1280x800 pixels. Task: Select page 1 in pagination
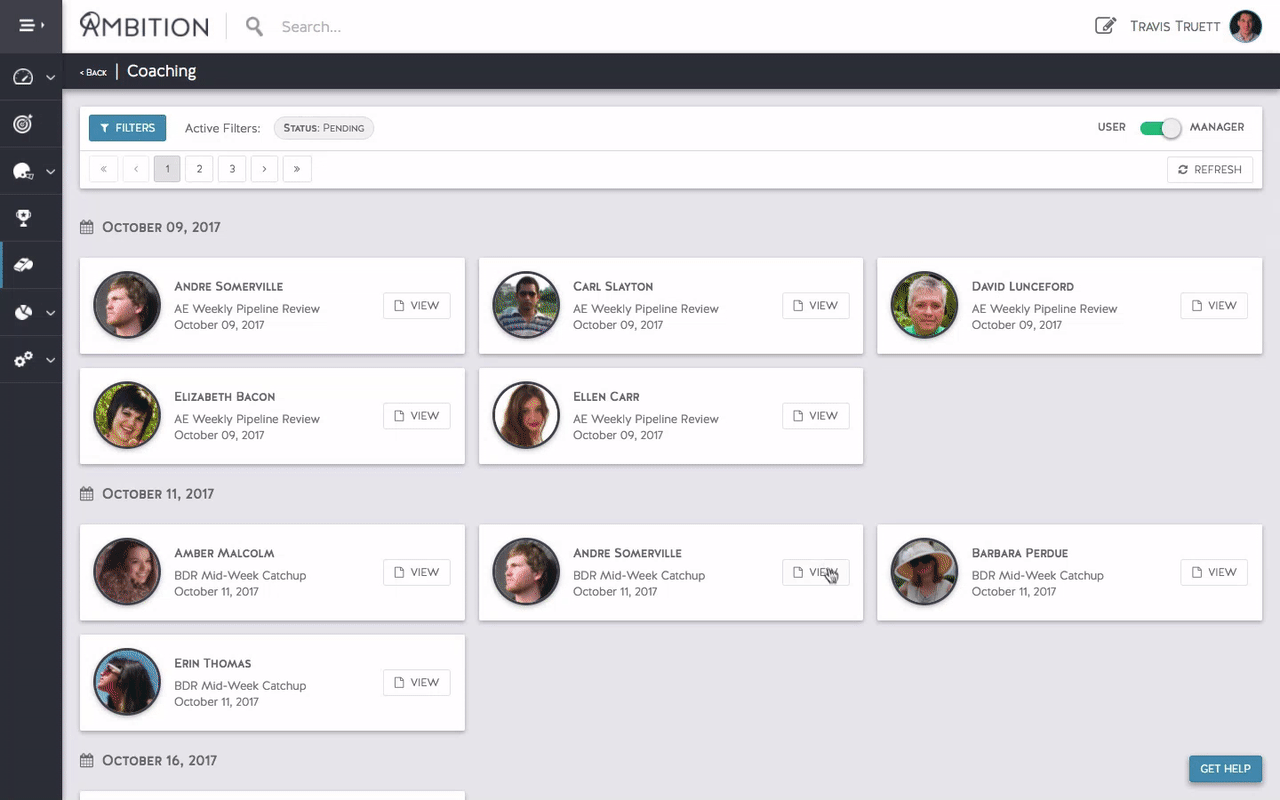coord(167,169)
